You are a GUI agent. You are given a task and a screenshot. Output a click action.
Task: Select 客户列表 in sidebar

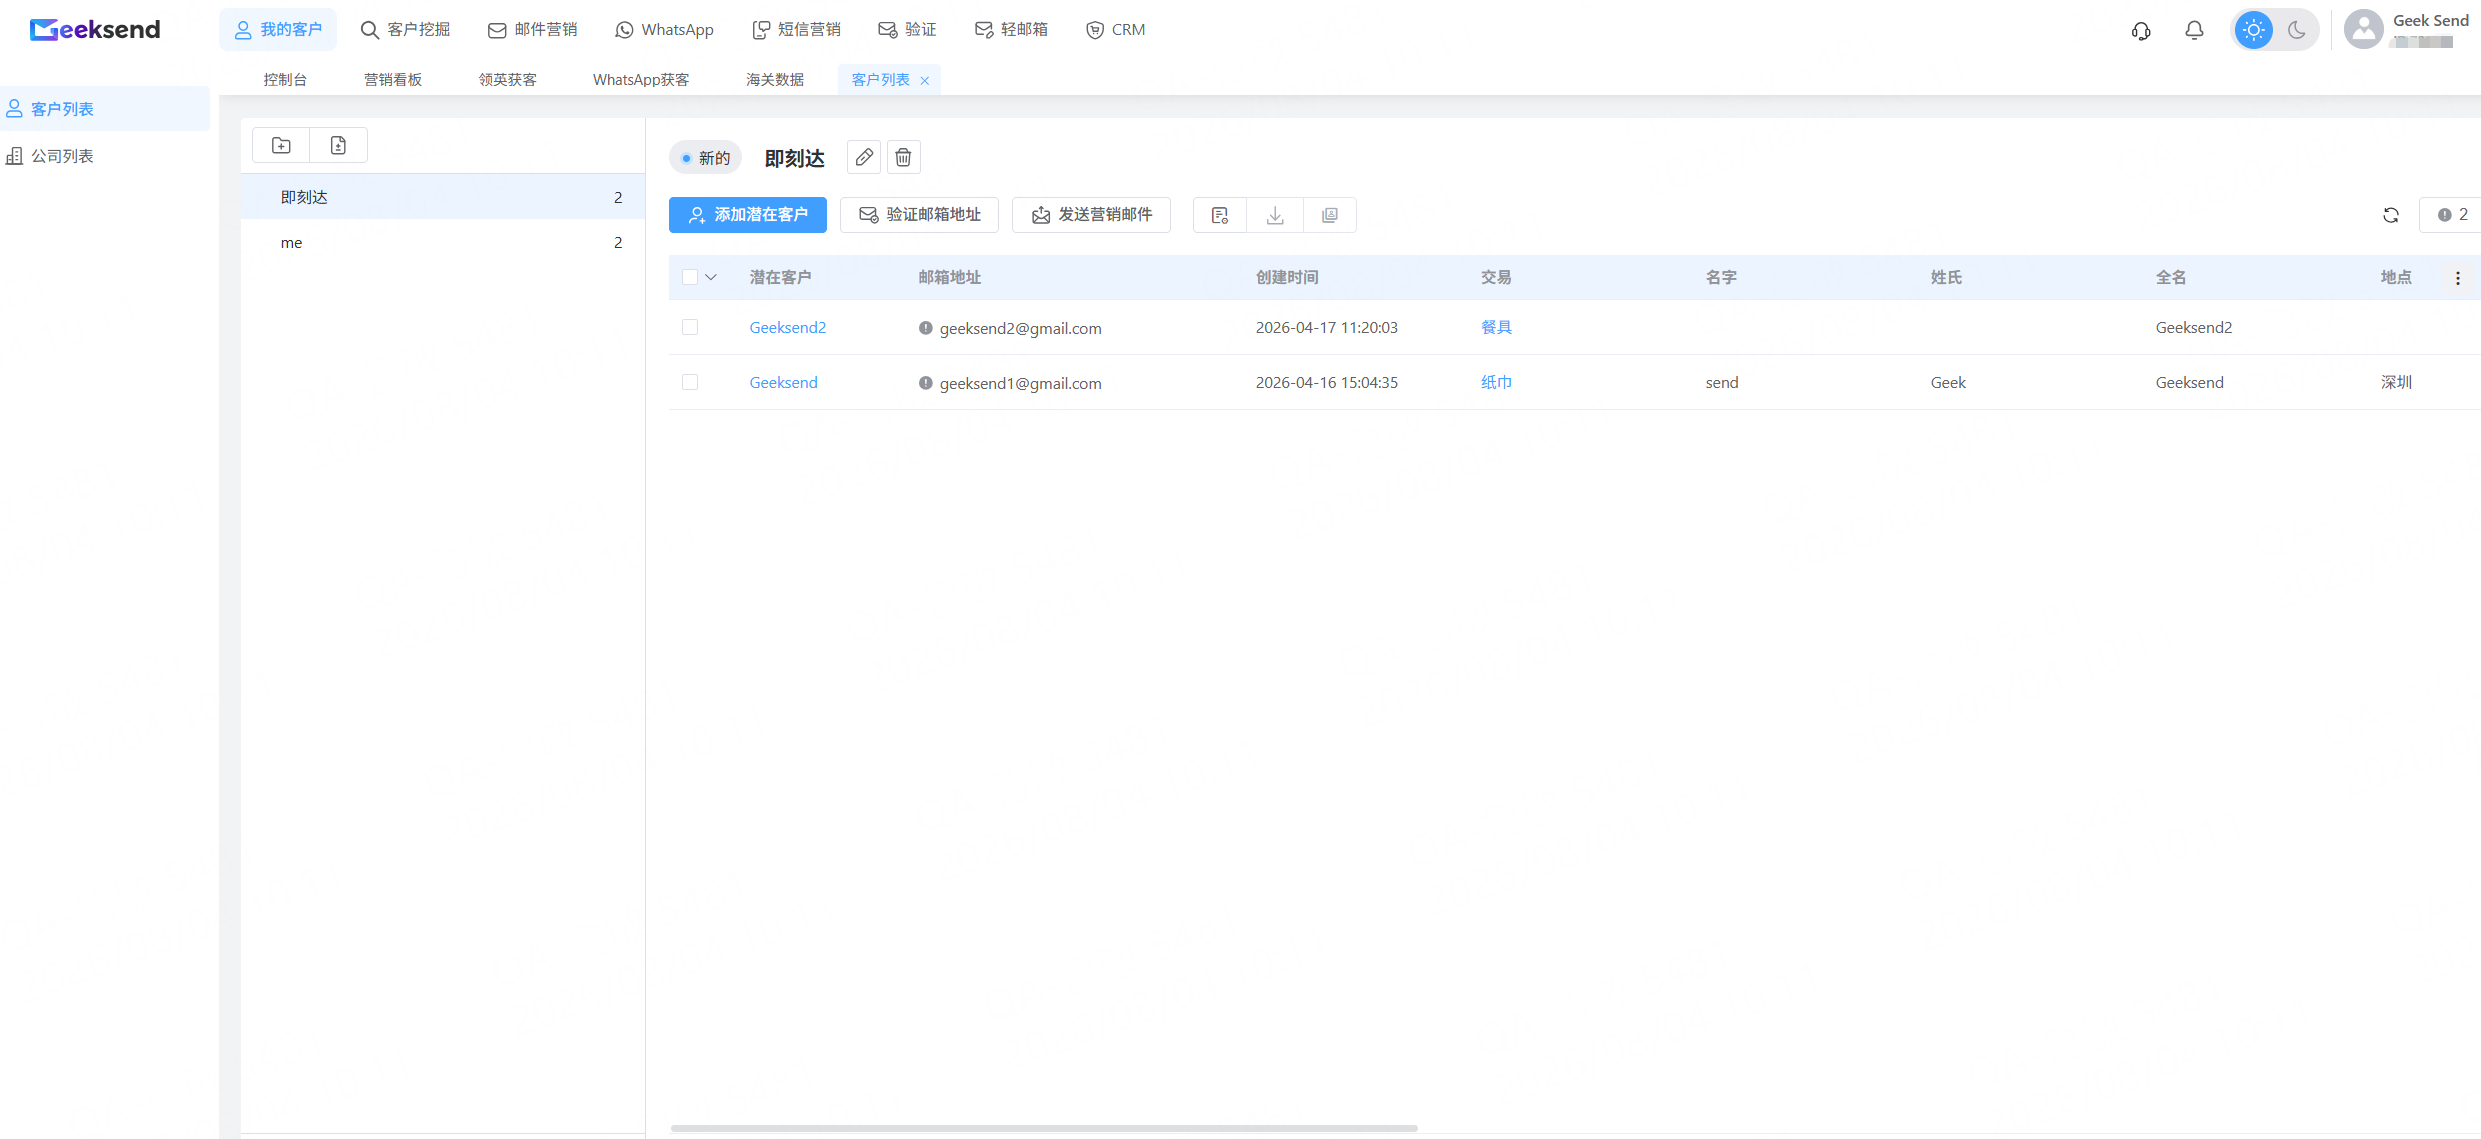(105, 109)
